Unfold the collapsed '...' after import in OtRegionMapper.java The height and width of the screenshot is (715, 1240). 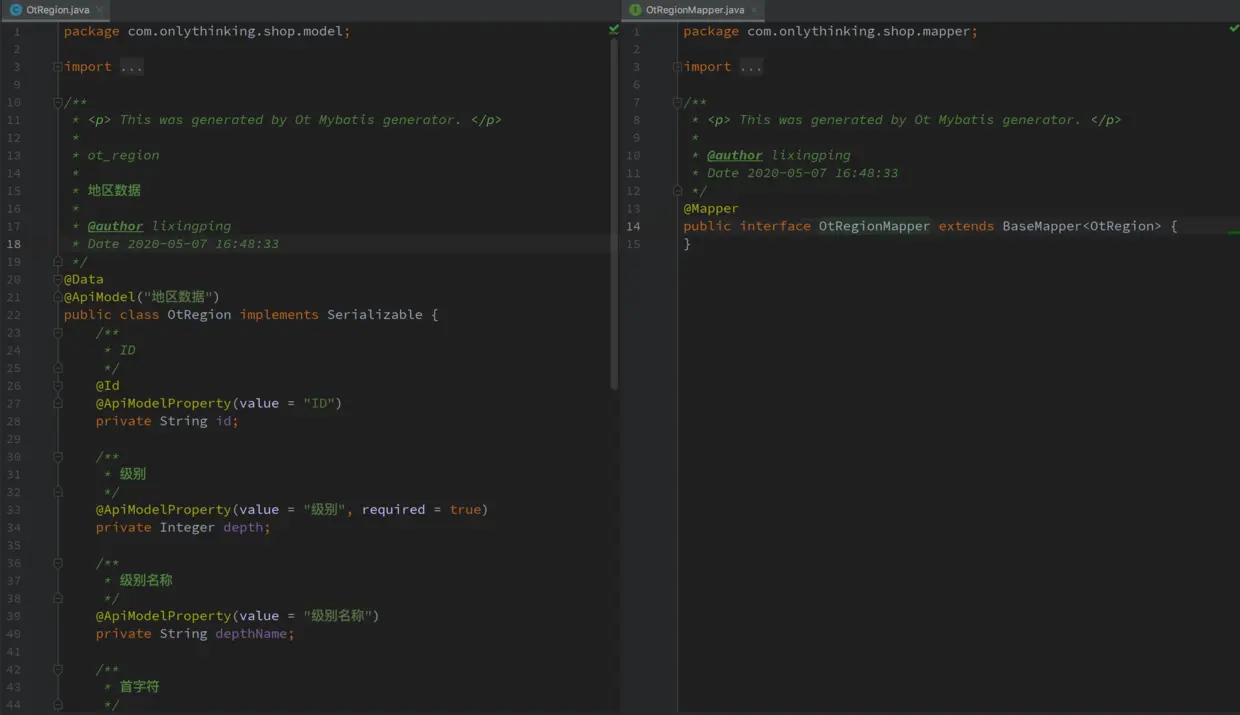click(x=751, y=67)
